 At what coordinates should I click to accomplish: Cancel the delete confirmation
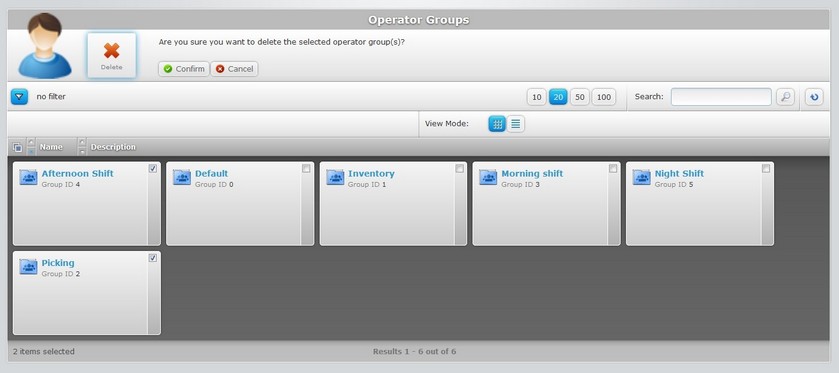[234, 69]
